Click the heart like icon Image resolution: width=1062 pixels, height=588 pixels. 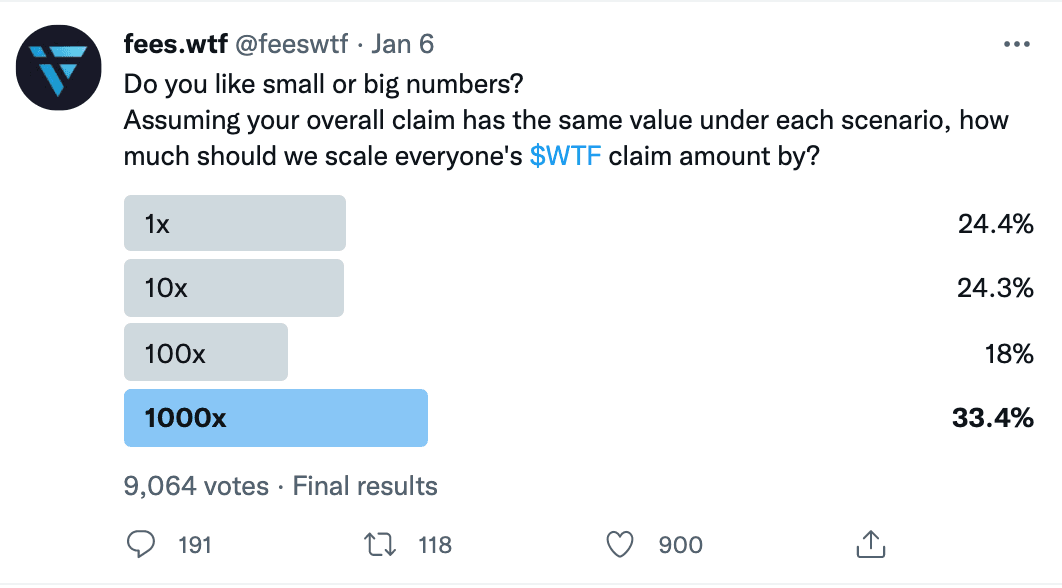pos(620,545)
